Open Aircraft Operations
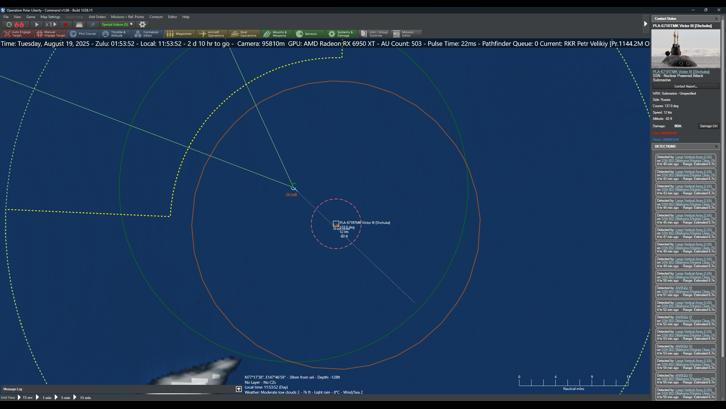726x409 pixels. pos(212,34)
